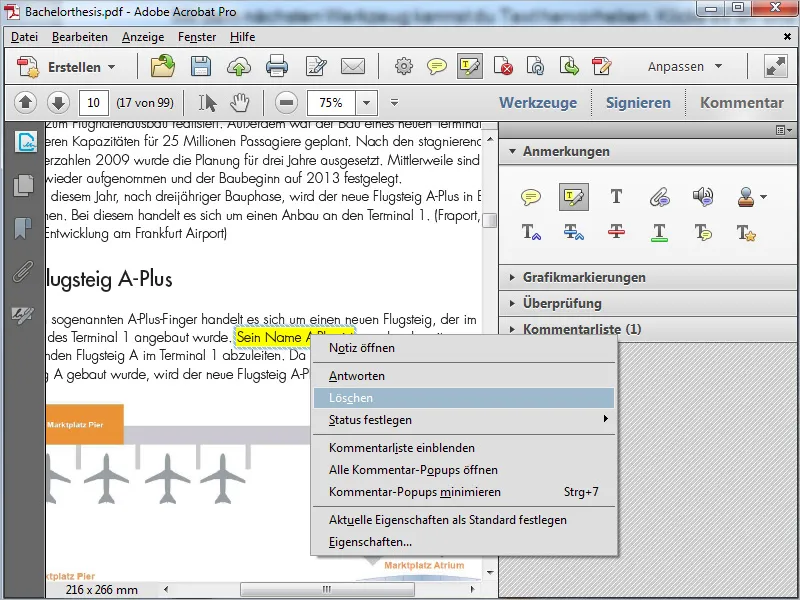Switch to the Werkzeuge pane
Viewport: 800px width, 600px height.
click(541, 102)
